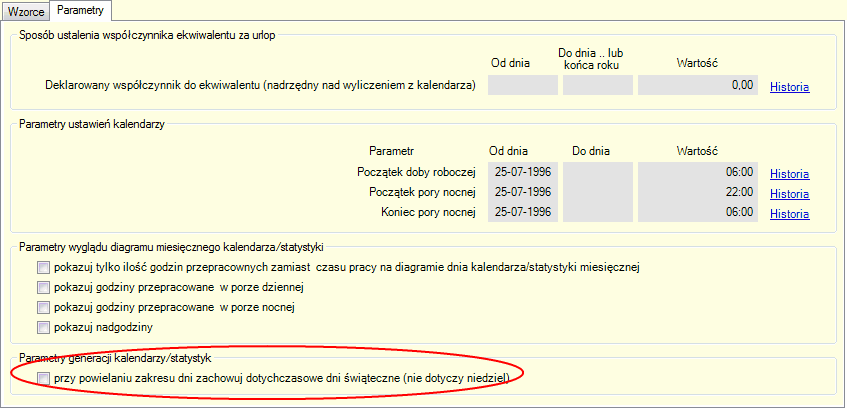
Task: View Historia for Koniec pory nocnej
Action: point(789,213)
